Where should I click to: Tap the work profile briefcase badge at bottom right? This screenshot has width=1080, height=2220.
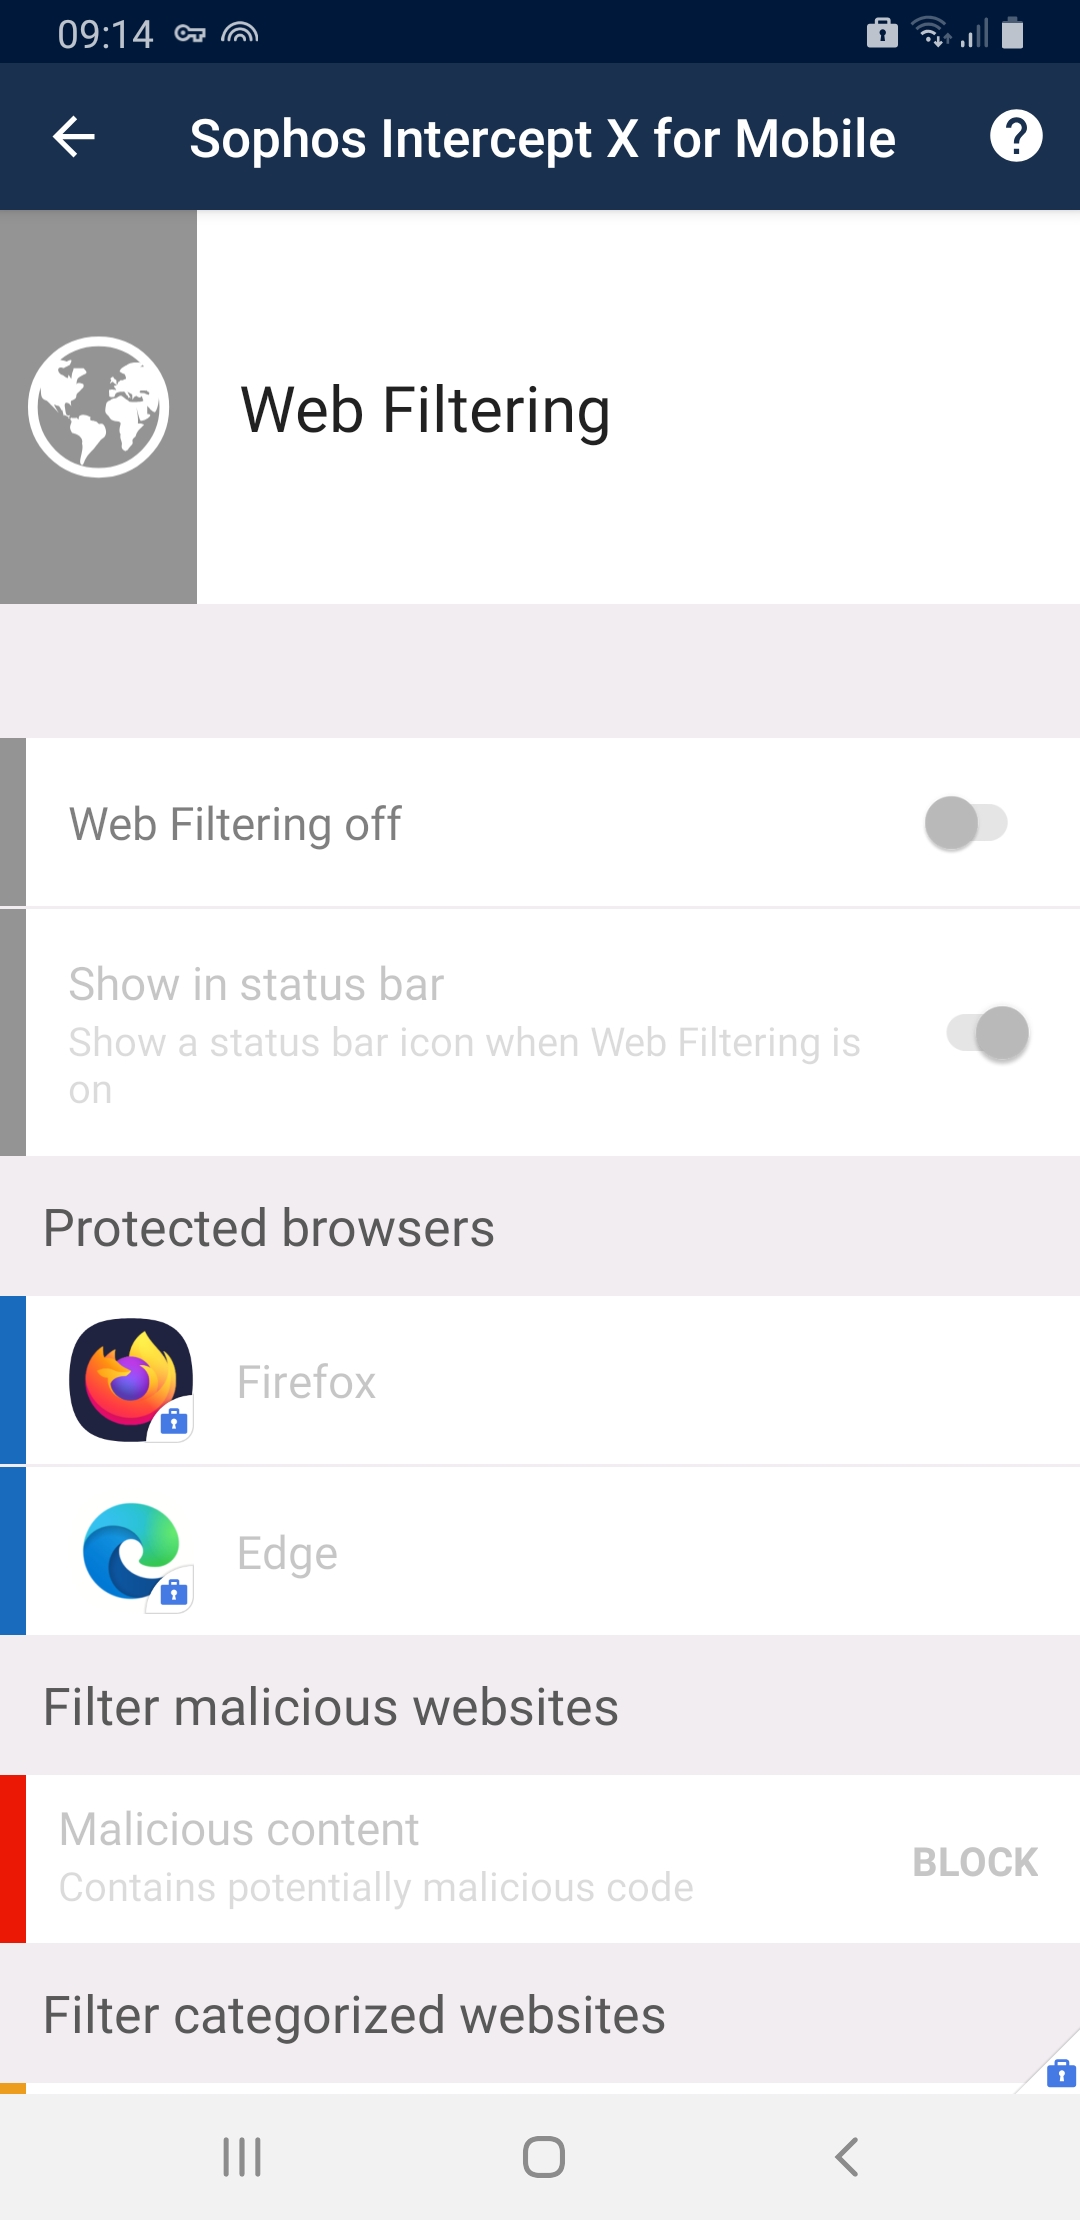click(1061, 2074)
